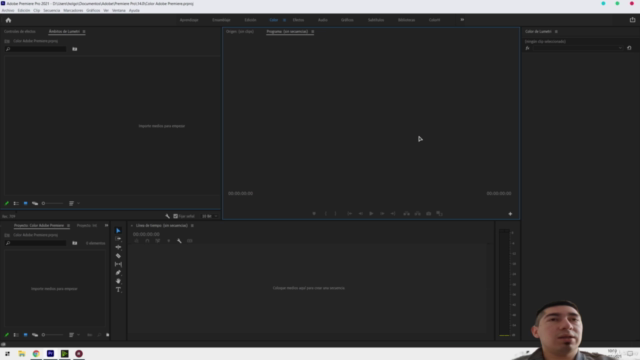Click the Home icon
640x360 pixels.
(8, 20)
